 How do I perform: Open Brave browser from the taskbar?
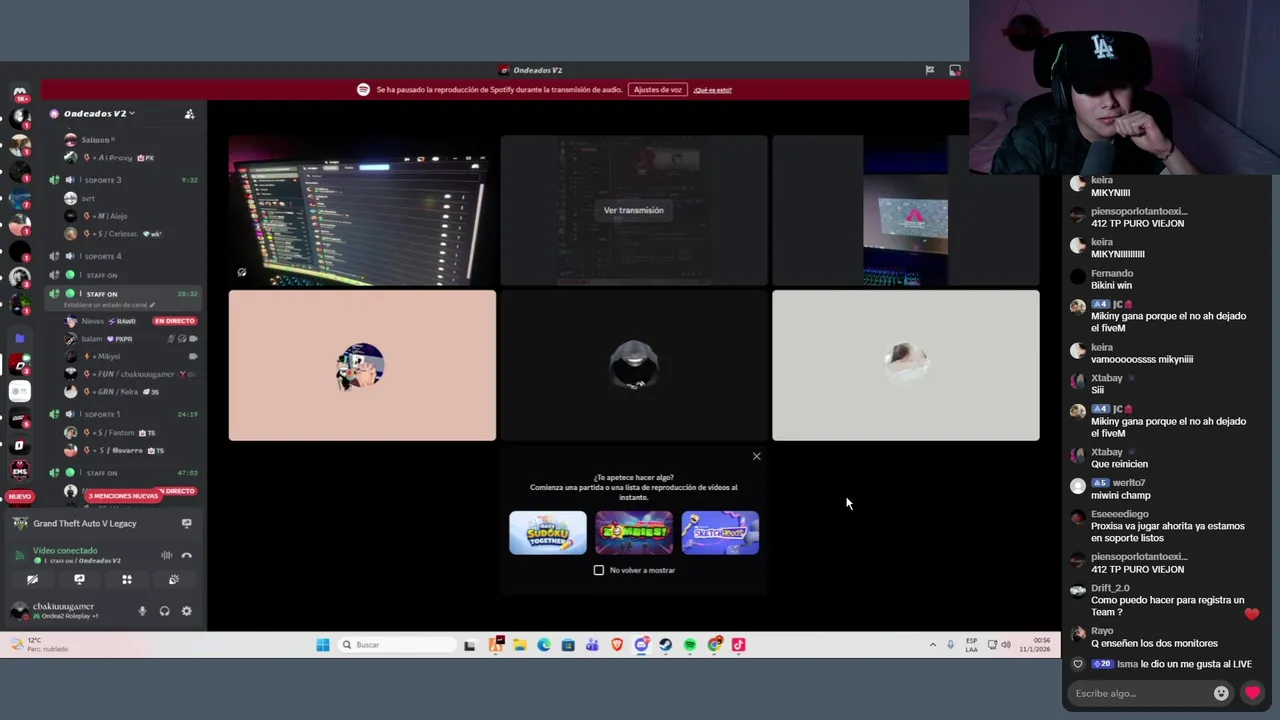click(617, 645)
